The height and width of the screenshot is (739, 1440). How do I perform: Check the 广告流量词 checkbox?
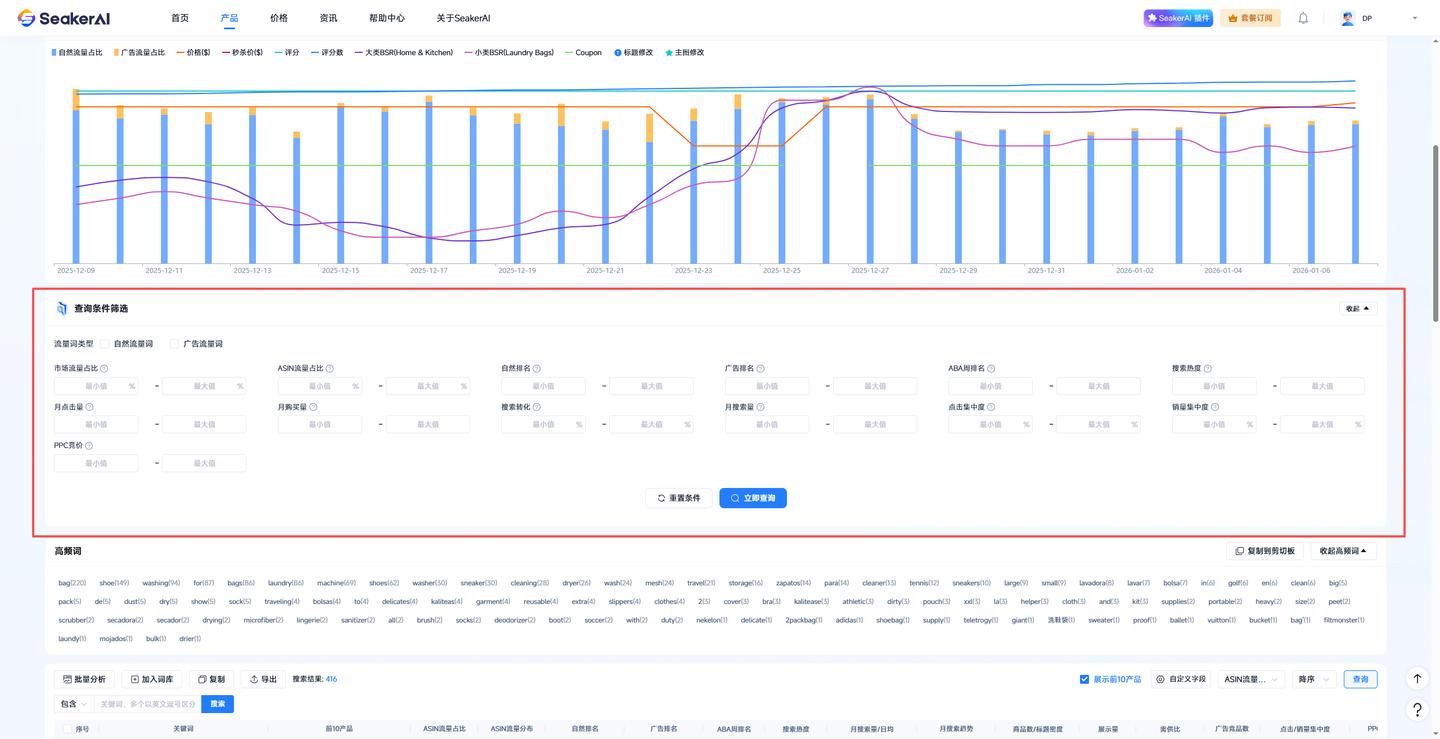[x=174, y=344]
